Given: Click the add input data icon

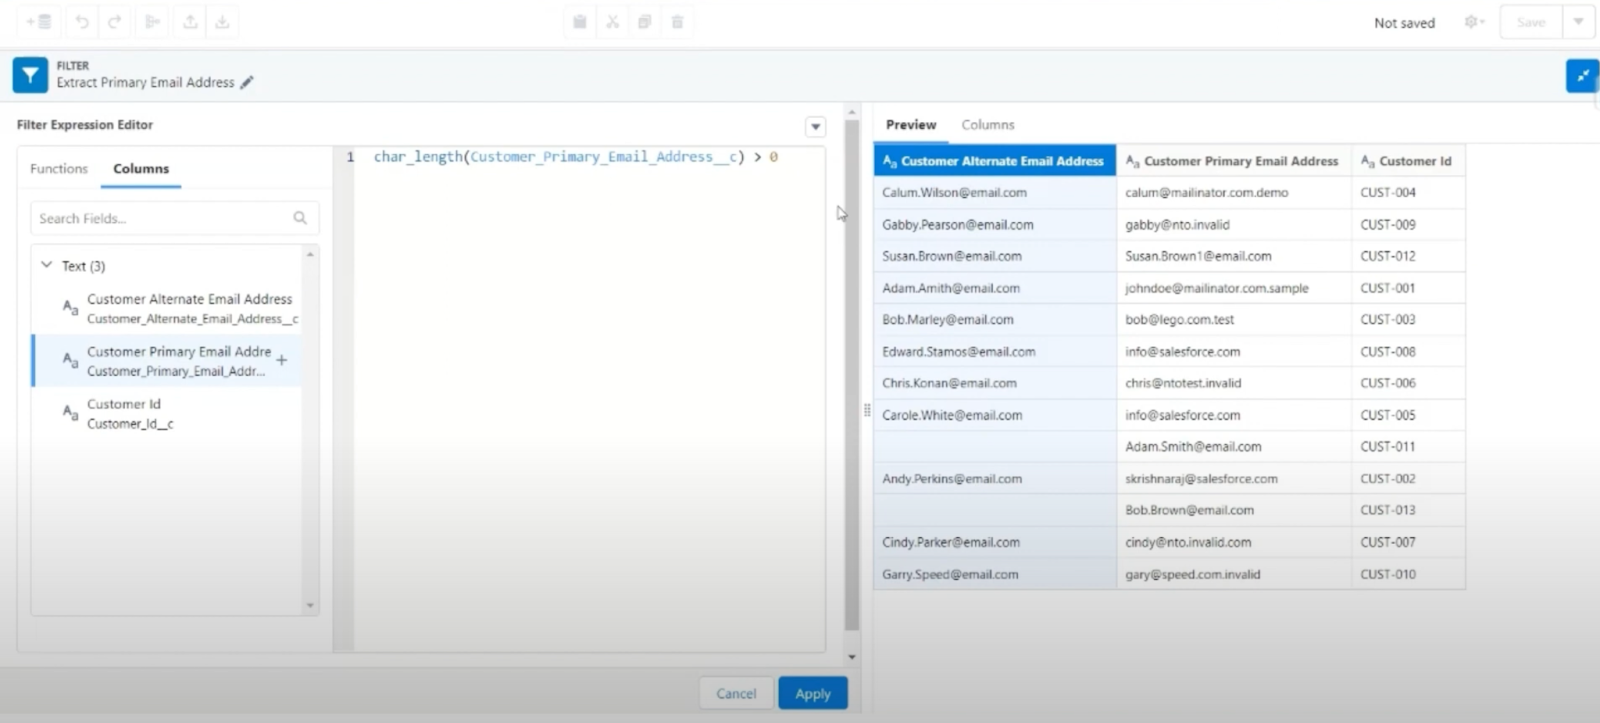Looking at the screenshot, I should pos(39,21).
